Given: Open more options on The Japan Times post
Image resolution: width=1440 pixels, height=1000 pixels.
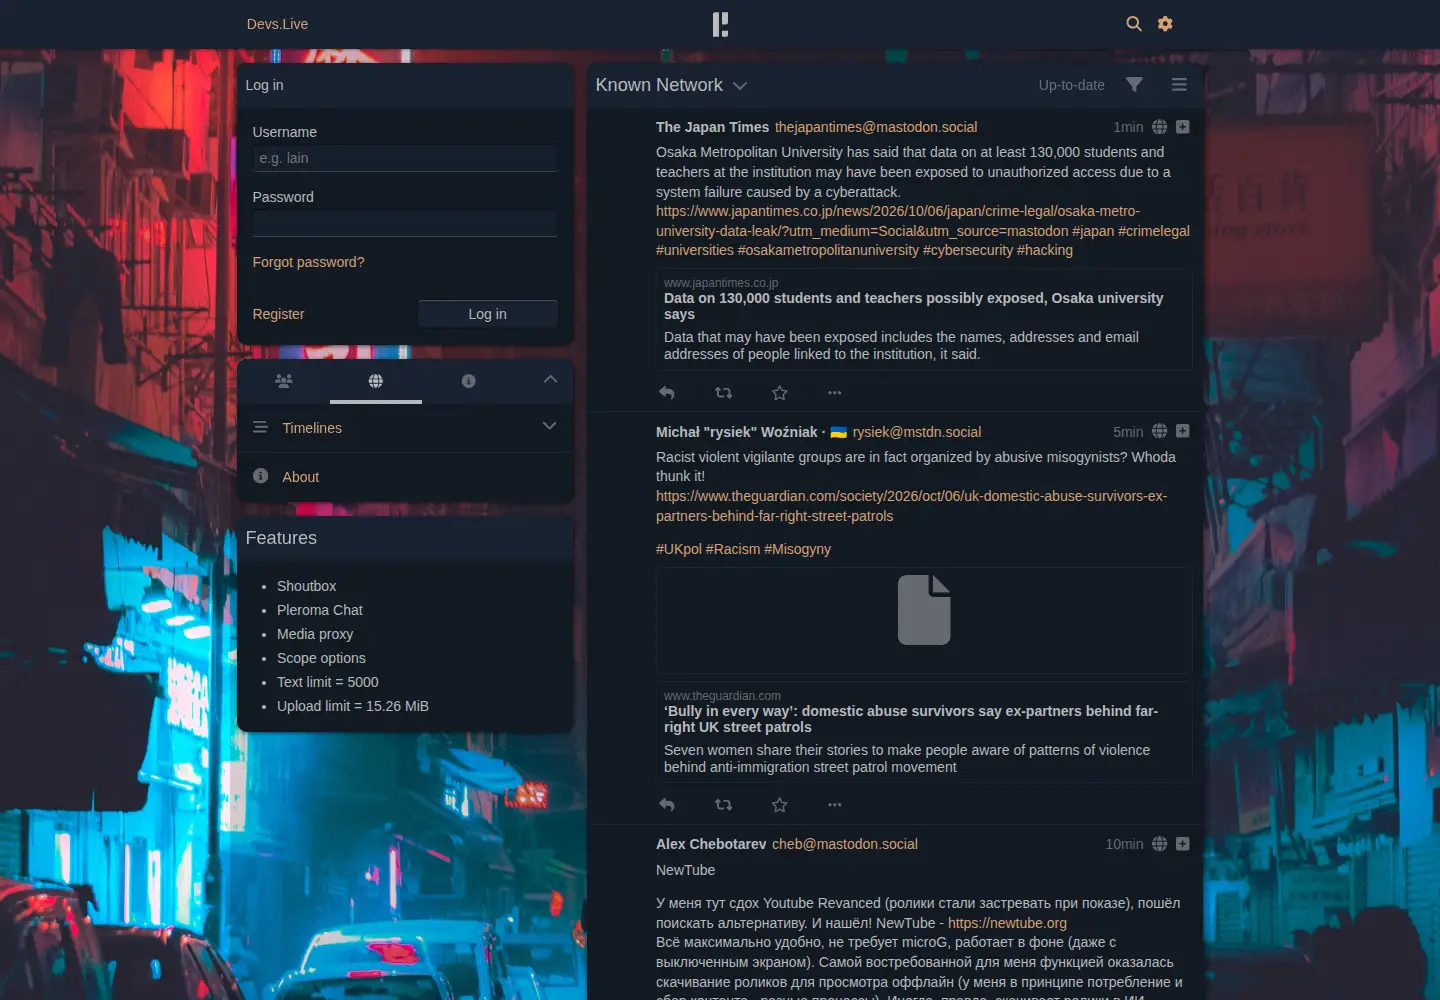Looking at the screenshot, I should (835, 393).
